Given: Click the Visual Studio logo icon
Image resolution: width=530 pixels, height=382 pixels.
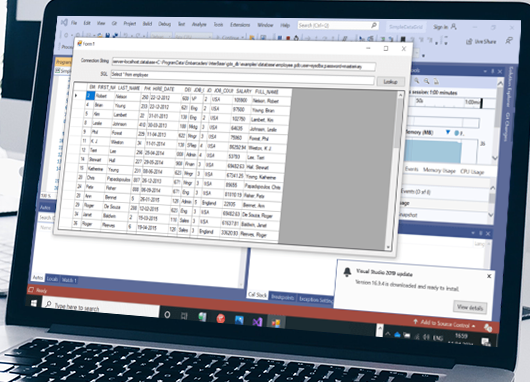Looking at the screenshot, I should [64, 22].
